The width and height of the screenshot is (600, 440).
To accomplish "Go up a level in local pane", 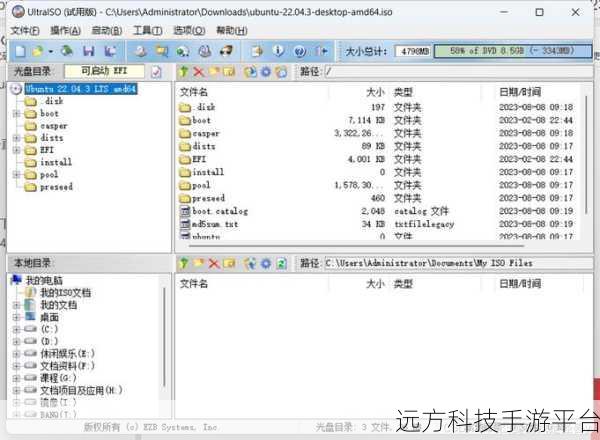I will pos(184,263).
